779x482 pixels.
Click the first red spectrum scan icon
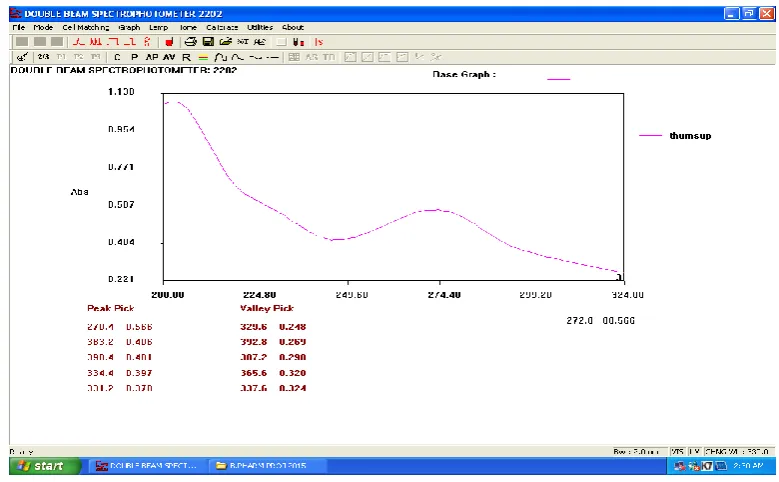tap(78, 42)
